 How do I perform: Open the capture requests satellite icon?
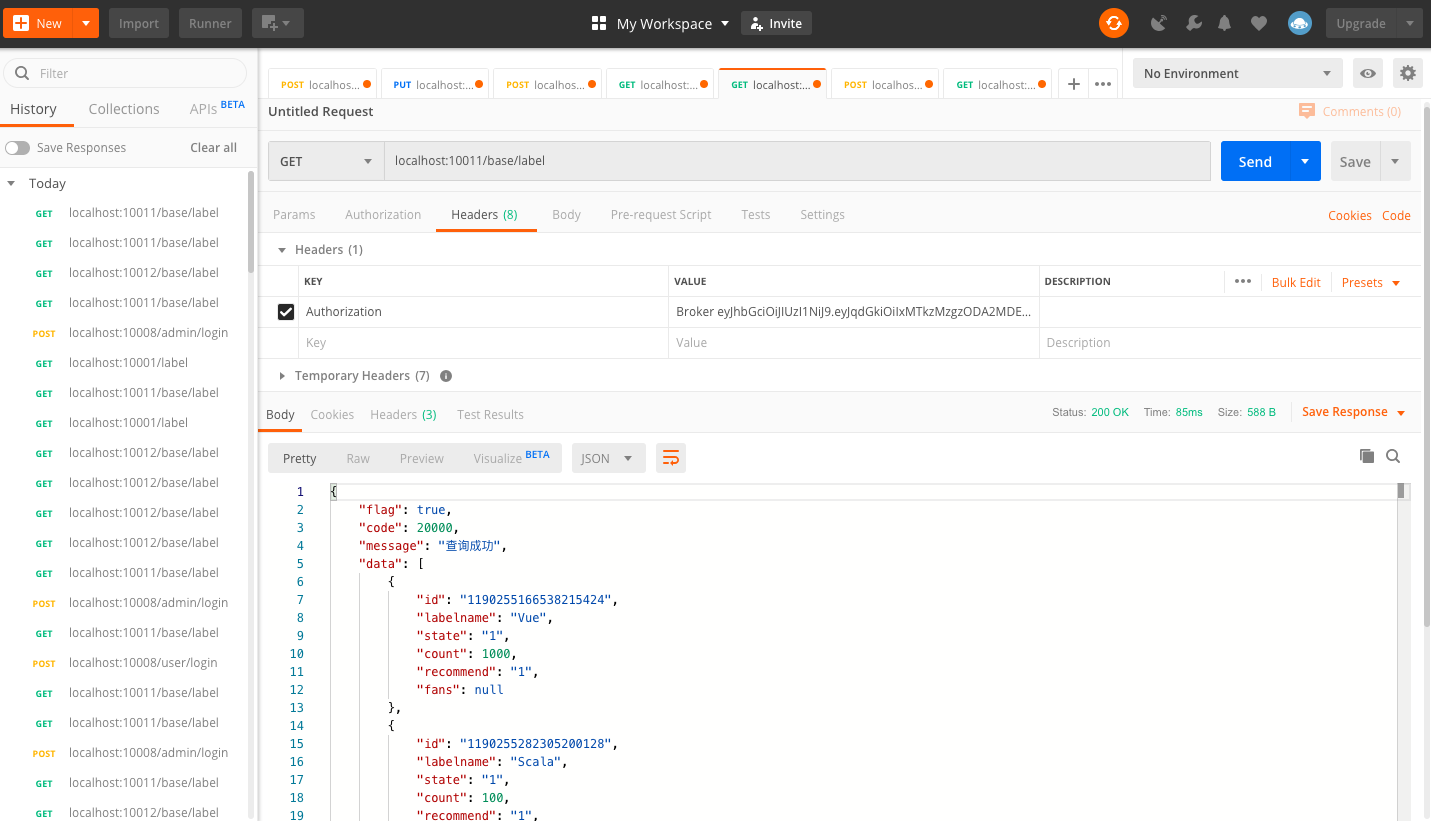coord(1159,23)
